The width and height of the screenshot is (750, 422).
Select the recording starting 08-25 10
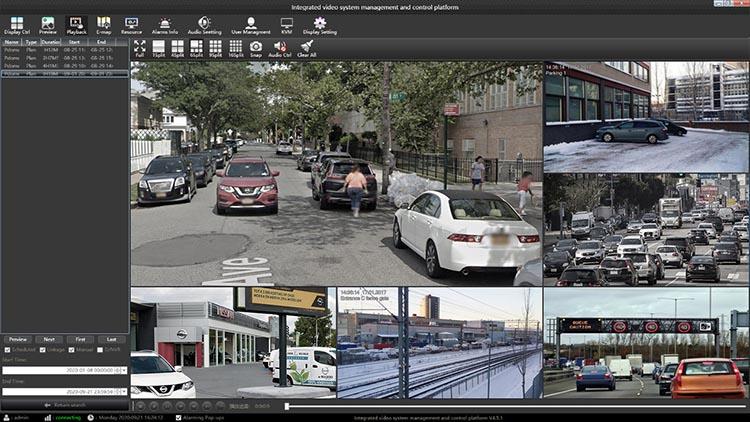tap(65, 66)
